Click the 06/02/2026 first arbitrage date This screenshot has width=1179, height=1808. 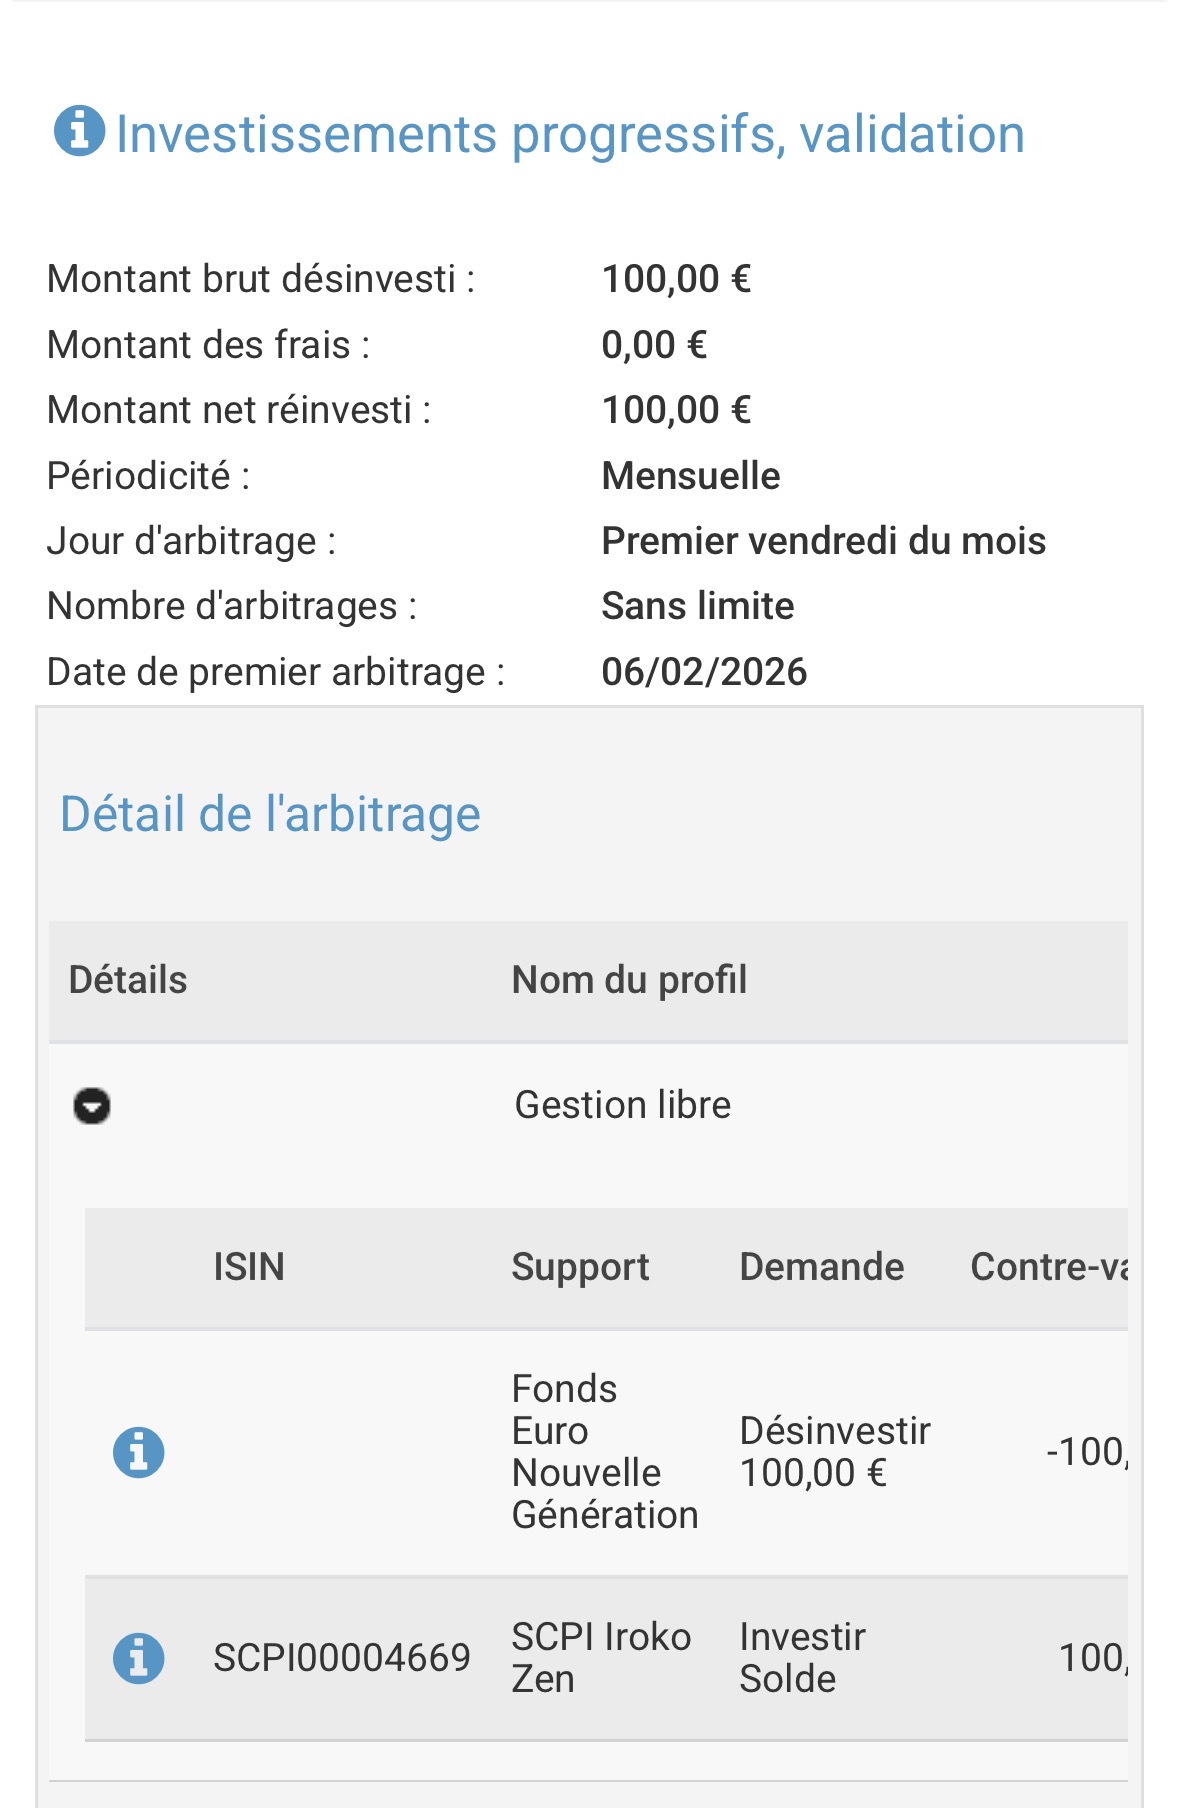(704, 672)
